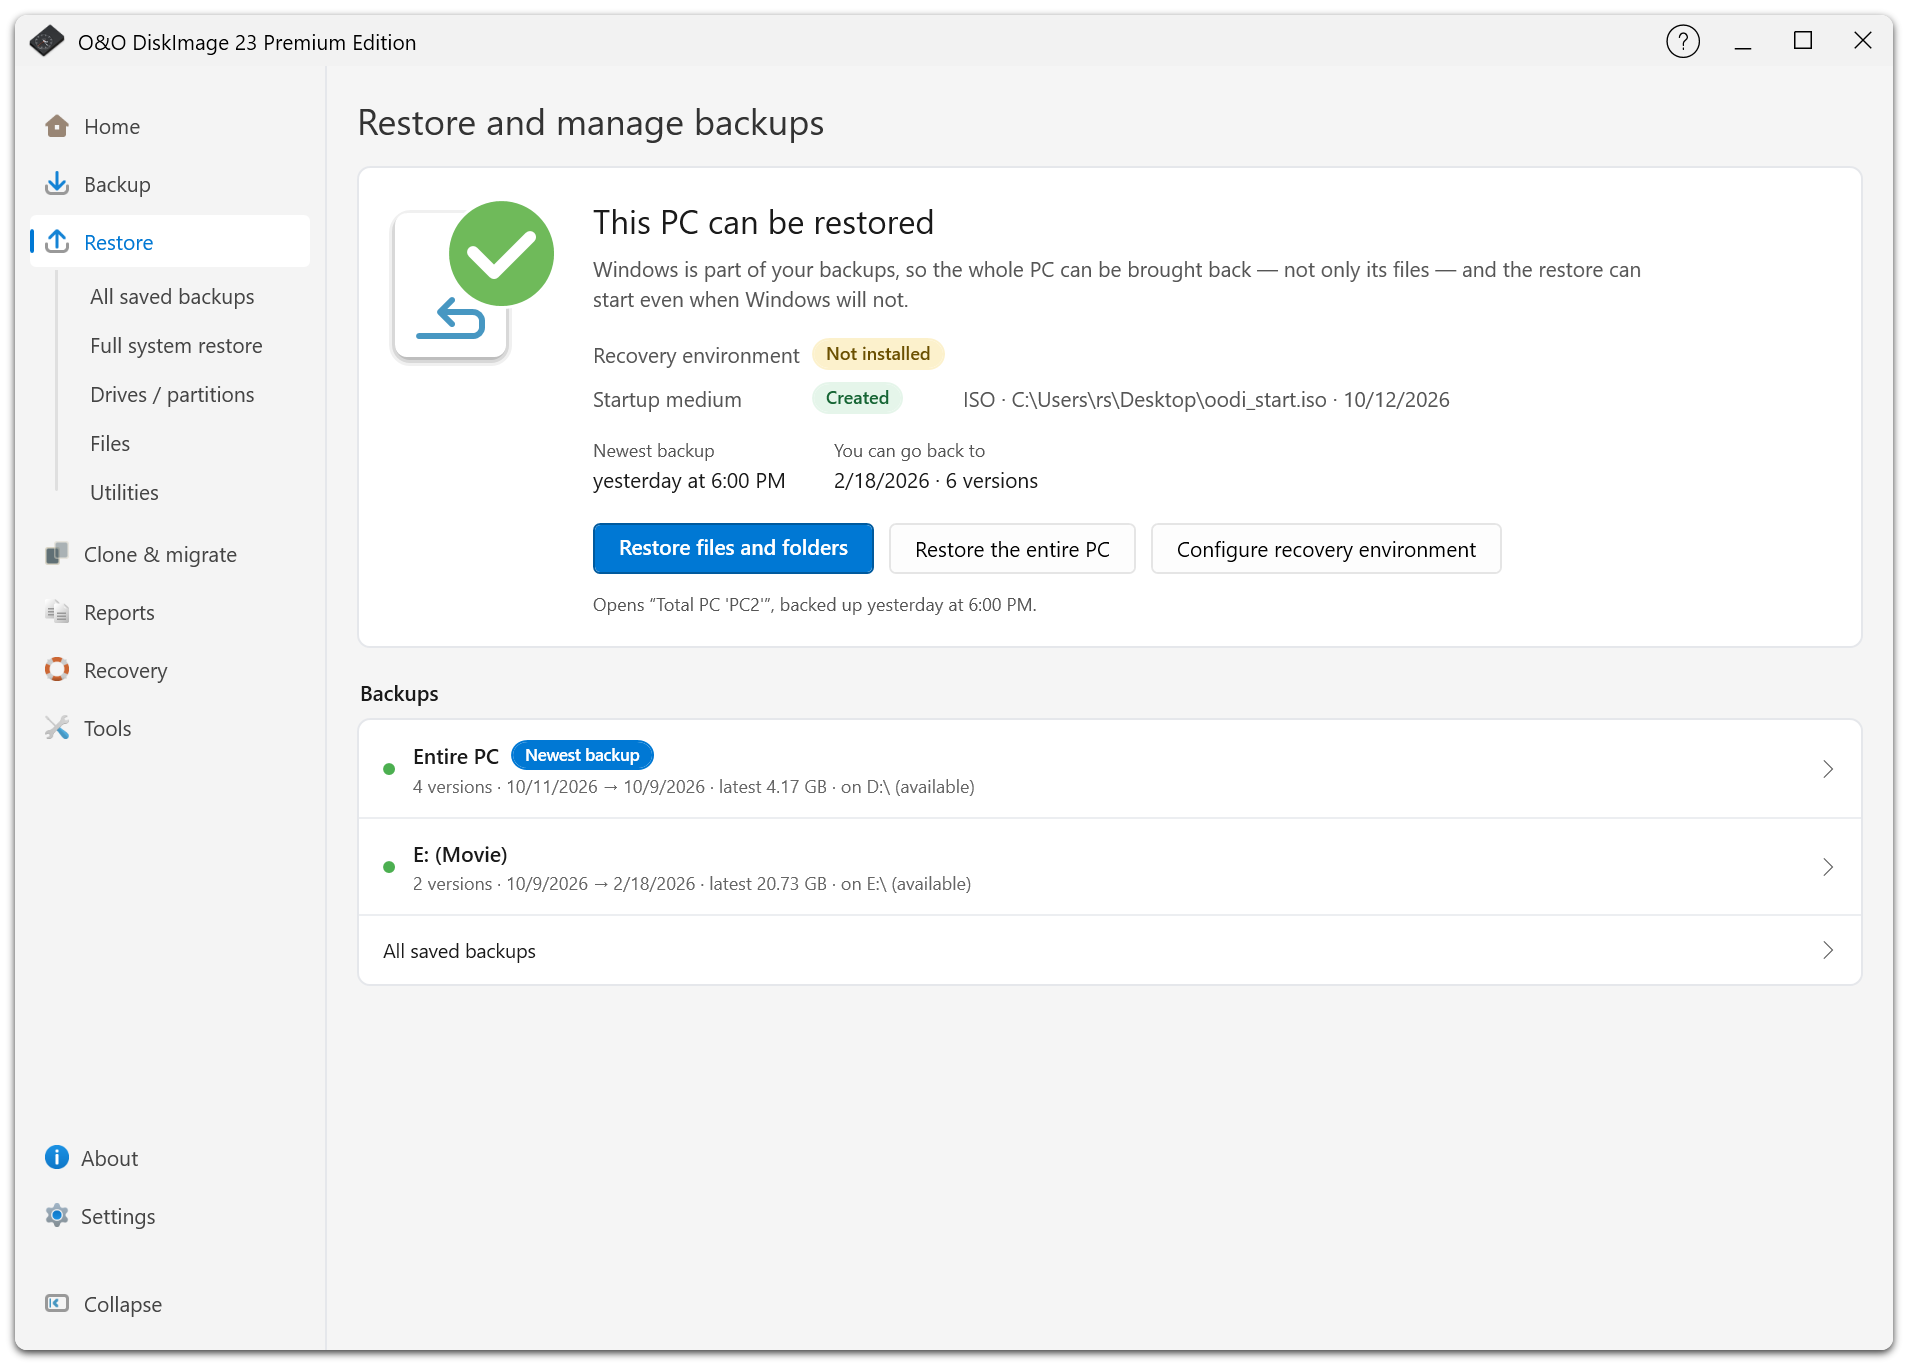This screenshot has width=1908, height=1365.
Task: Click the Reports document icon
Action: coord(57,612)
